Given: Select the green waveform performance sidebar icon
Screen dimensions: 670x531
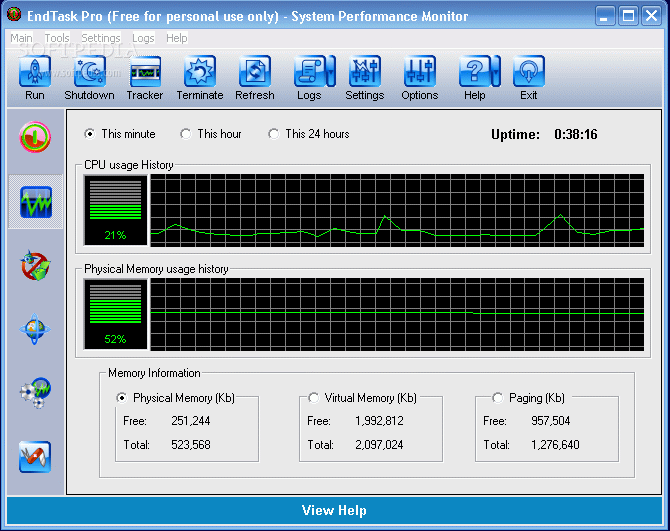Looking at the screenshot, I should [x=36, y=202].
